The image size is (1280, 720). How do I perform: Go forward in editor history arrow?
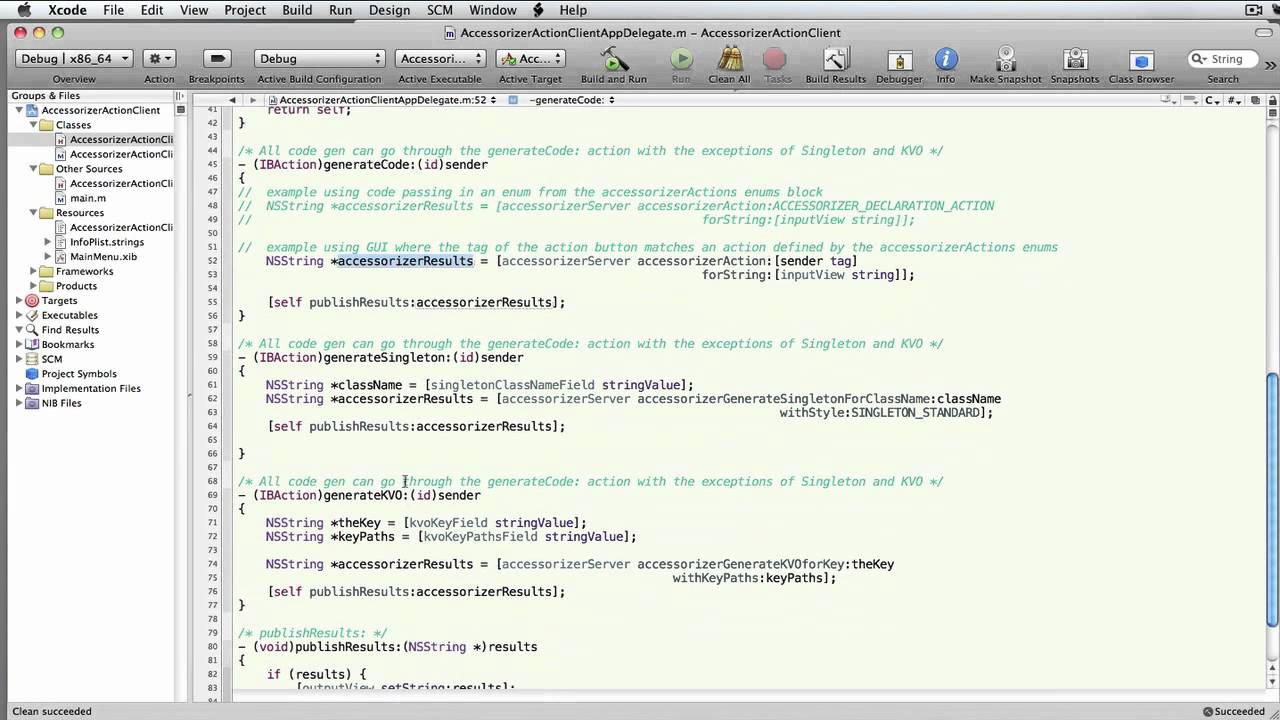click(253, 100)
